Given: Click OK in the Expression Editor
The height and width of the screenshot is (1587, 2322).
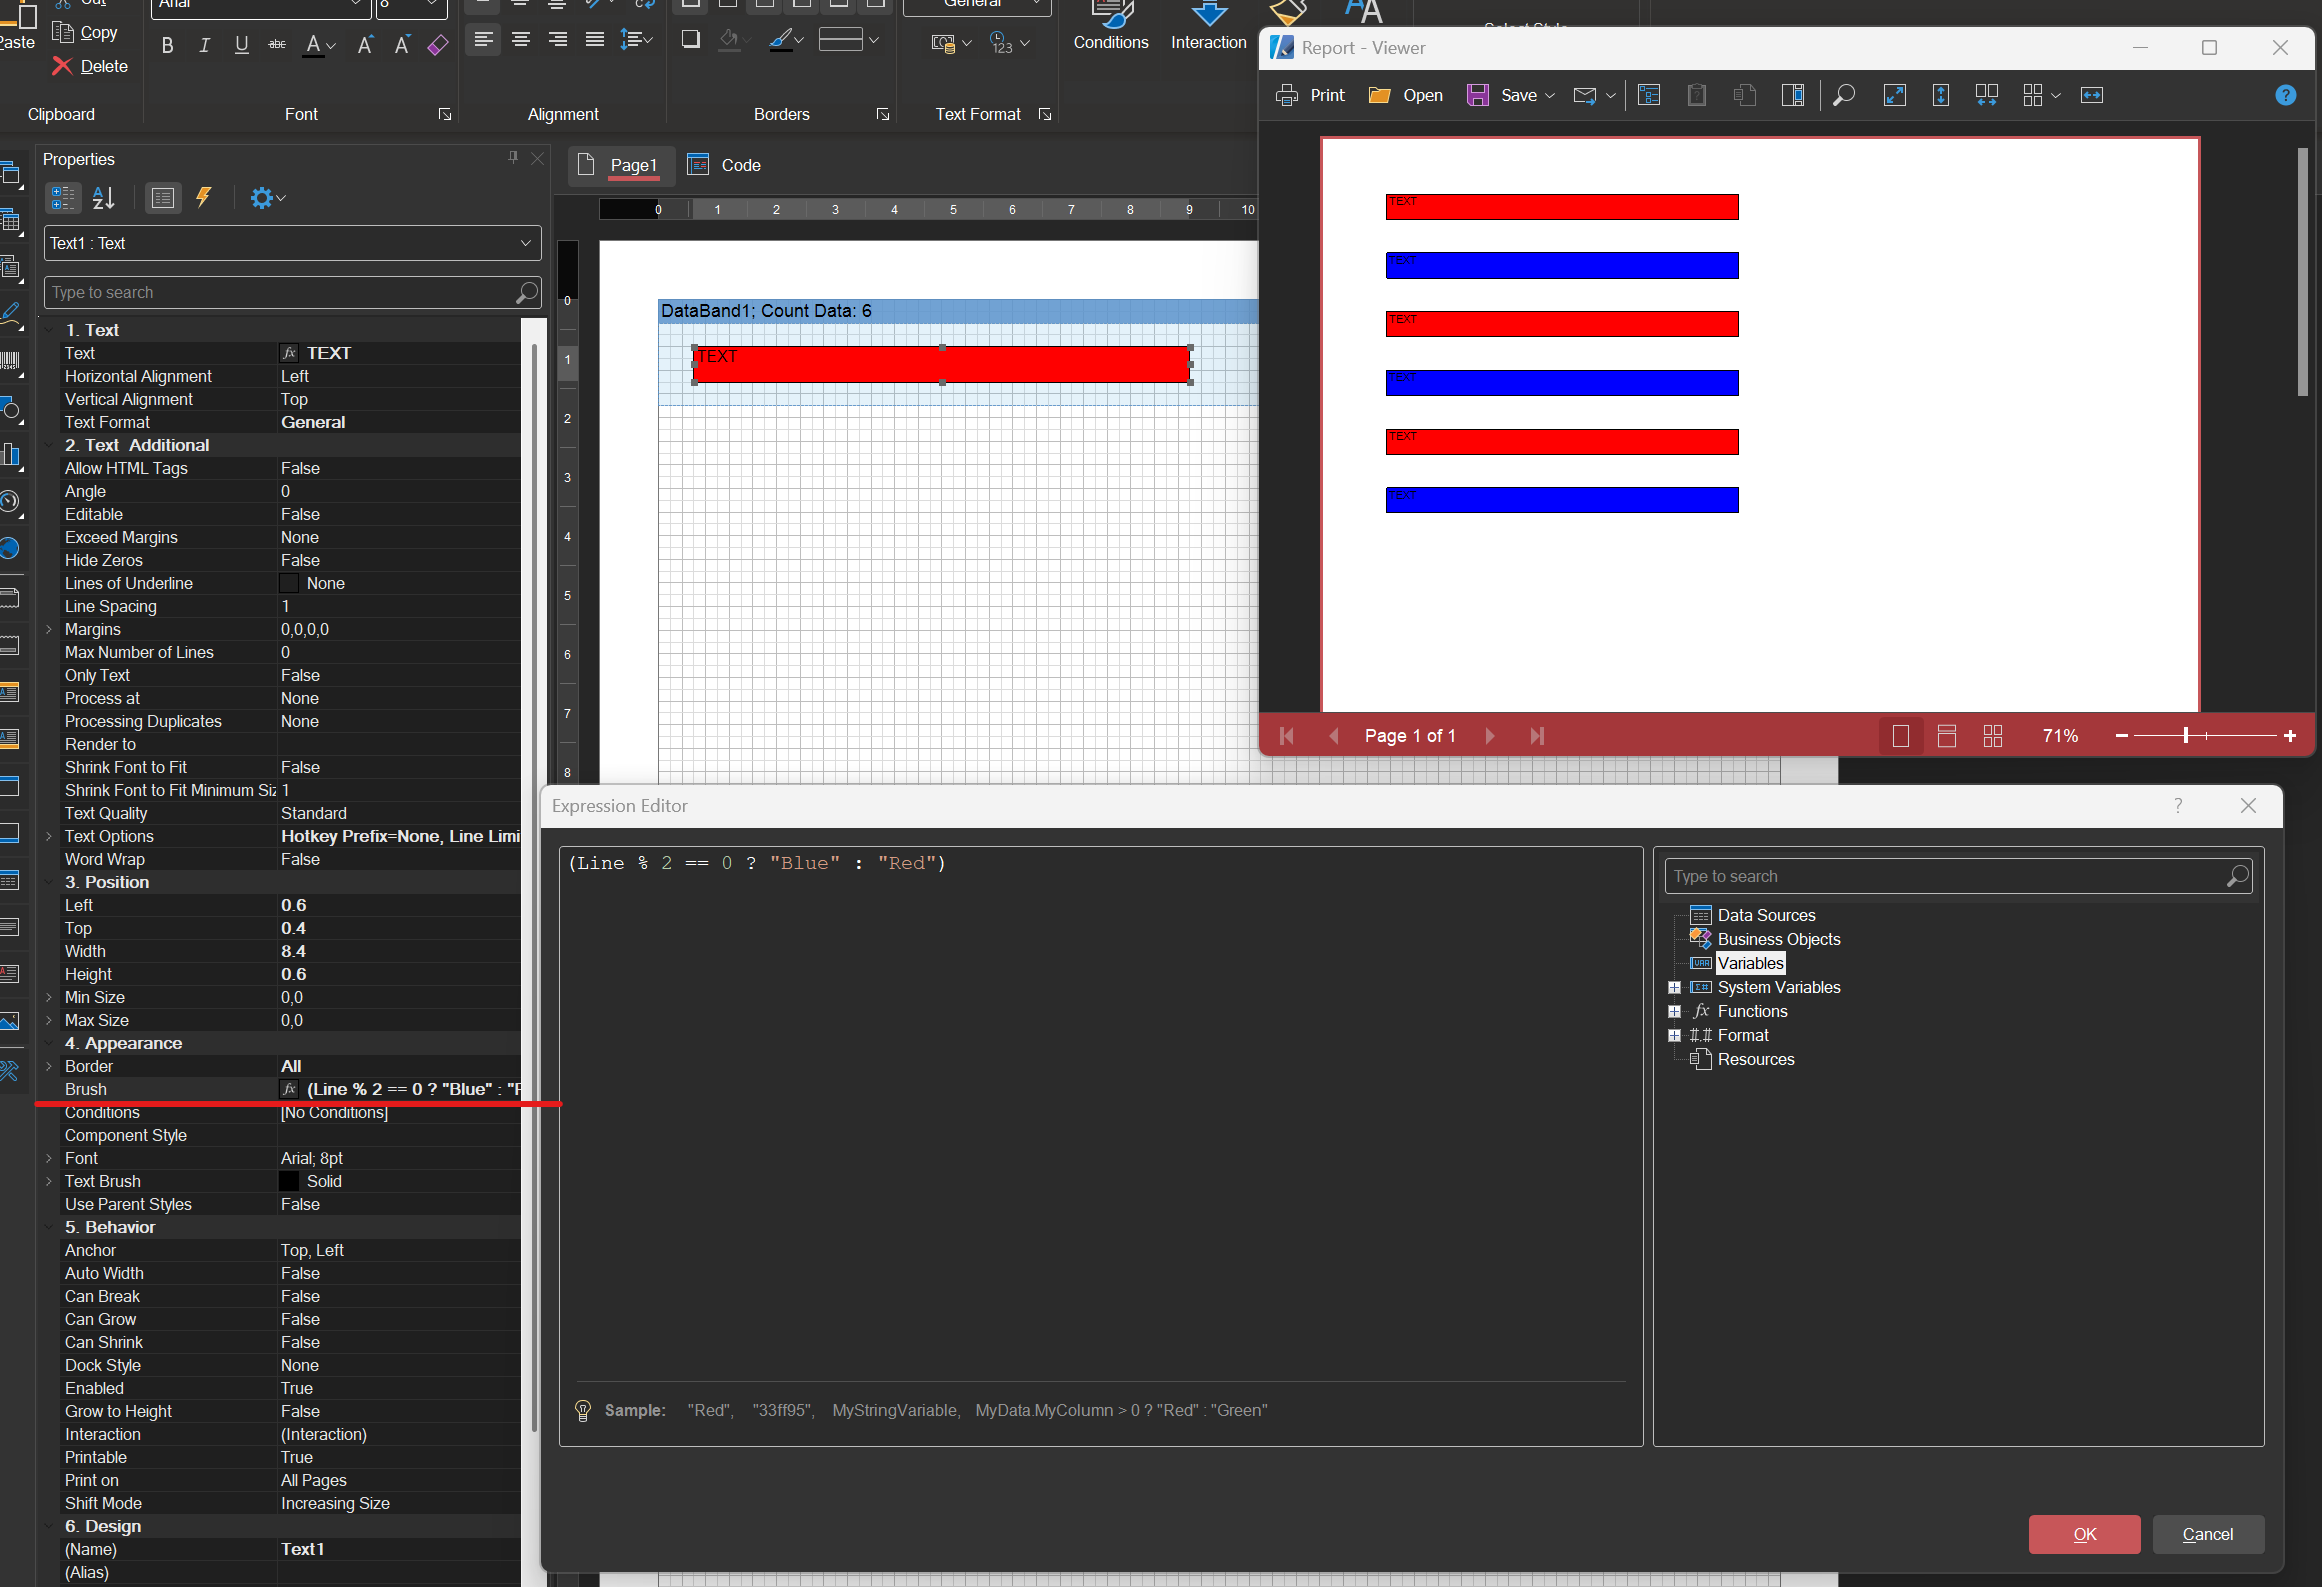Looking at the screenshot, I should [2084, 1534].
